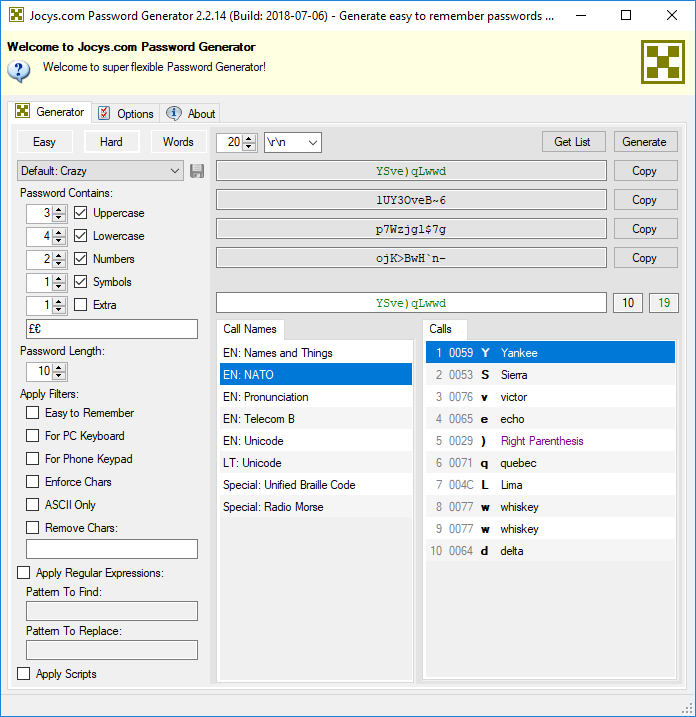Enable the ASCII Only filter
Viewport: 696px width, 717px height.
pos(32,504)
